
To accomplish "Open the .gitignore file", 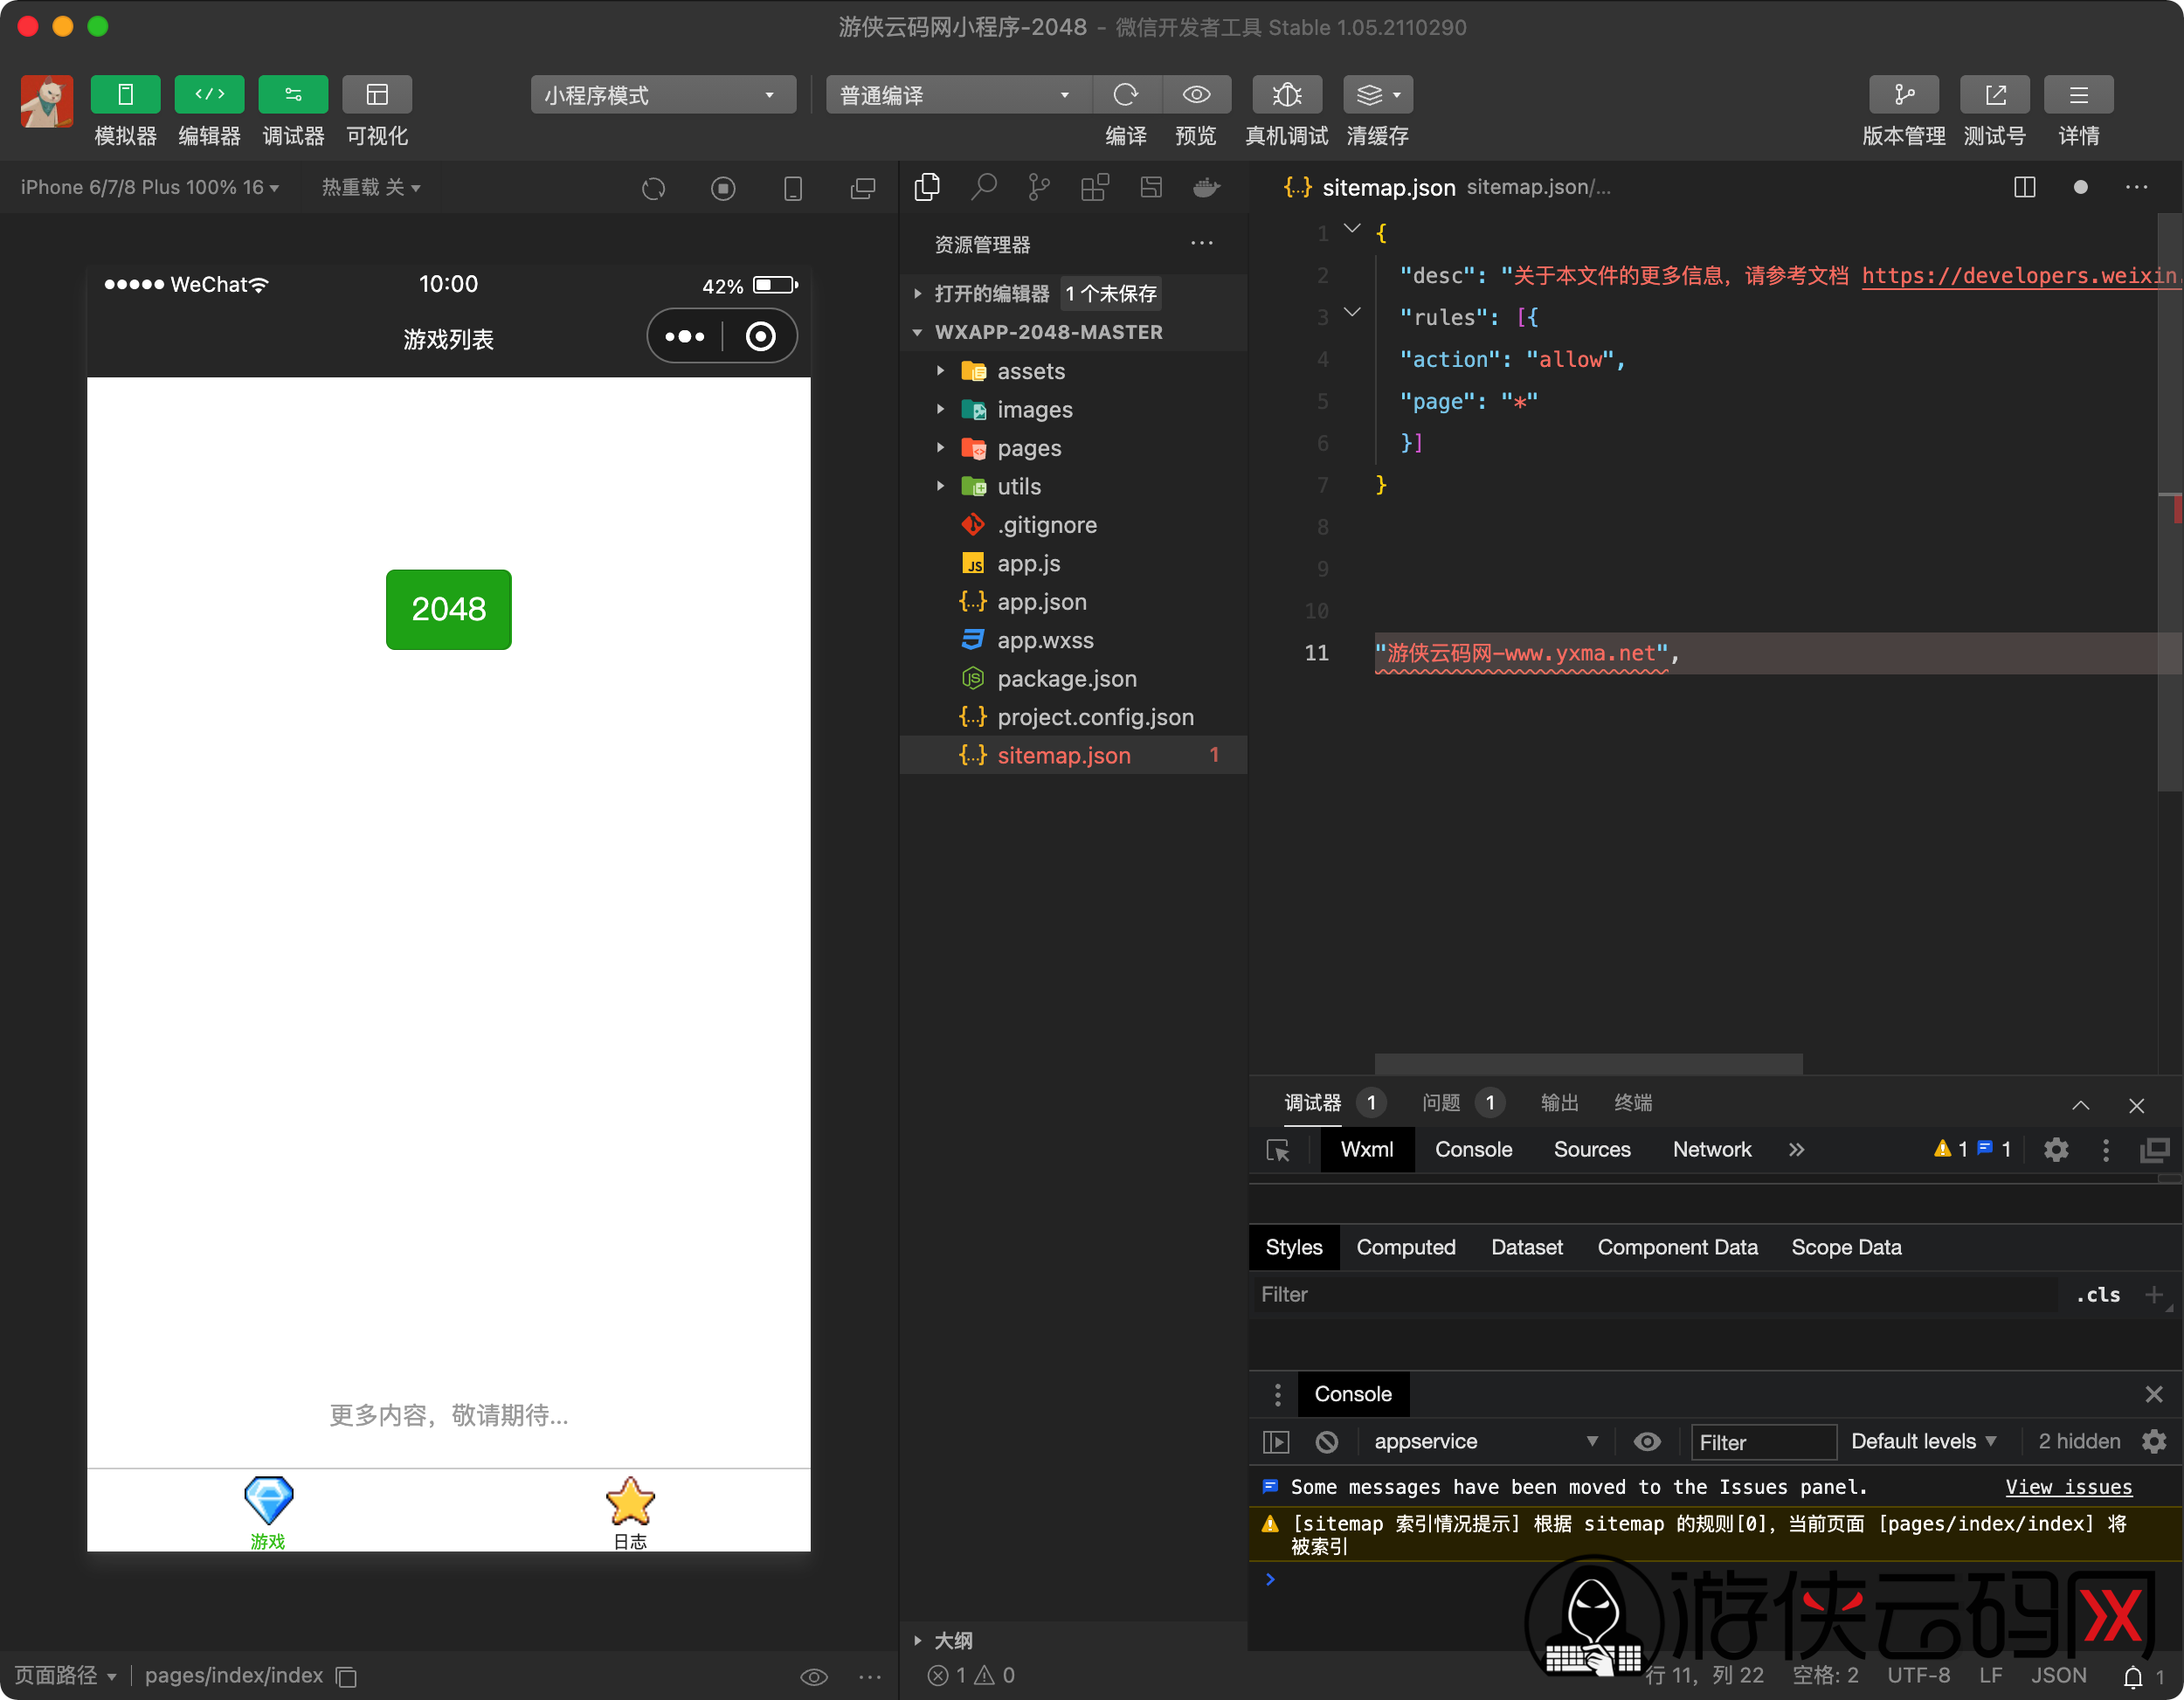I will (x=1074, y=525).
